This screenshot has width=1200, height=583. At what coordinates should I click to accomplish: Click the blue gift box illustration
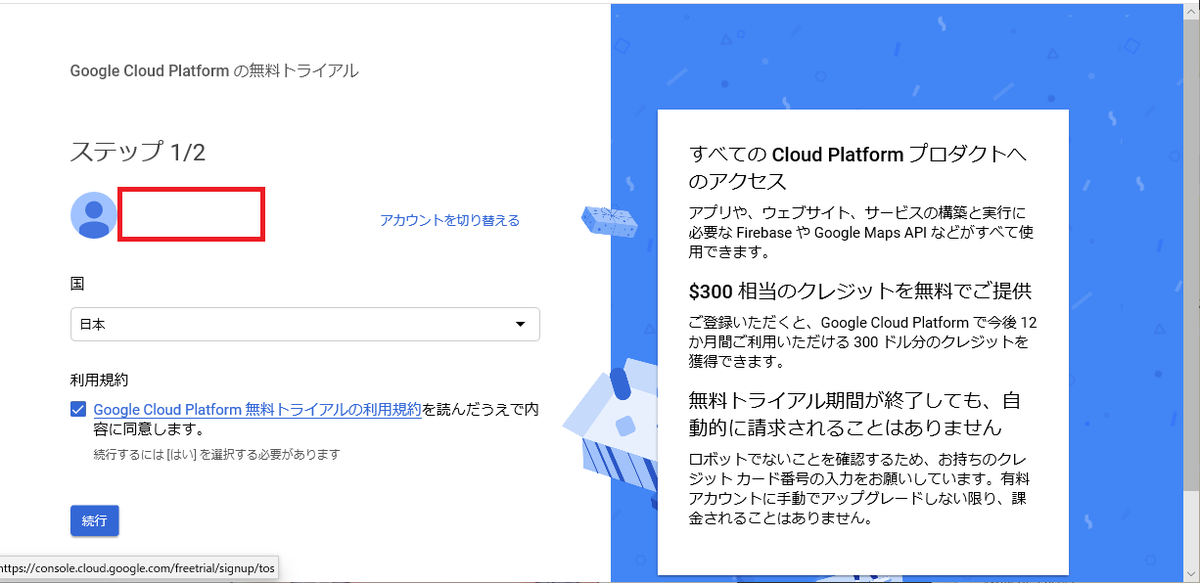coord(610,223)
